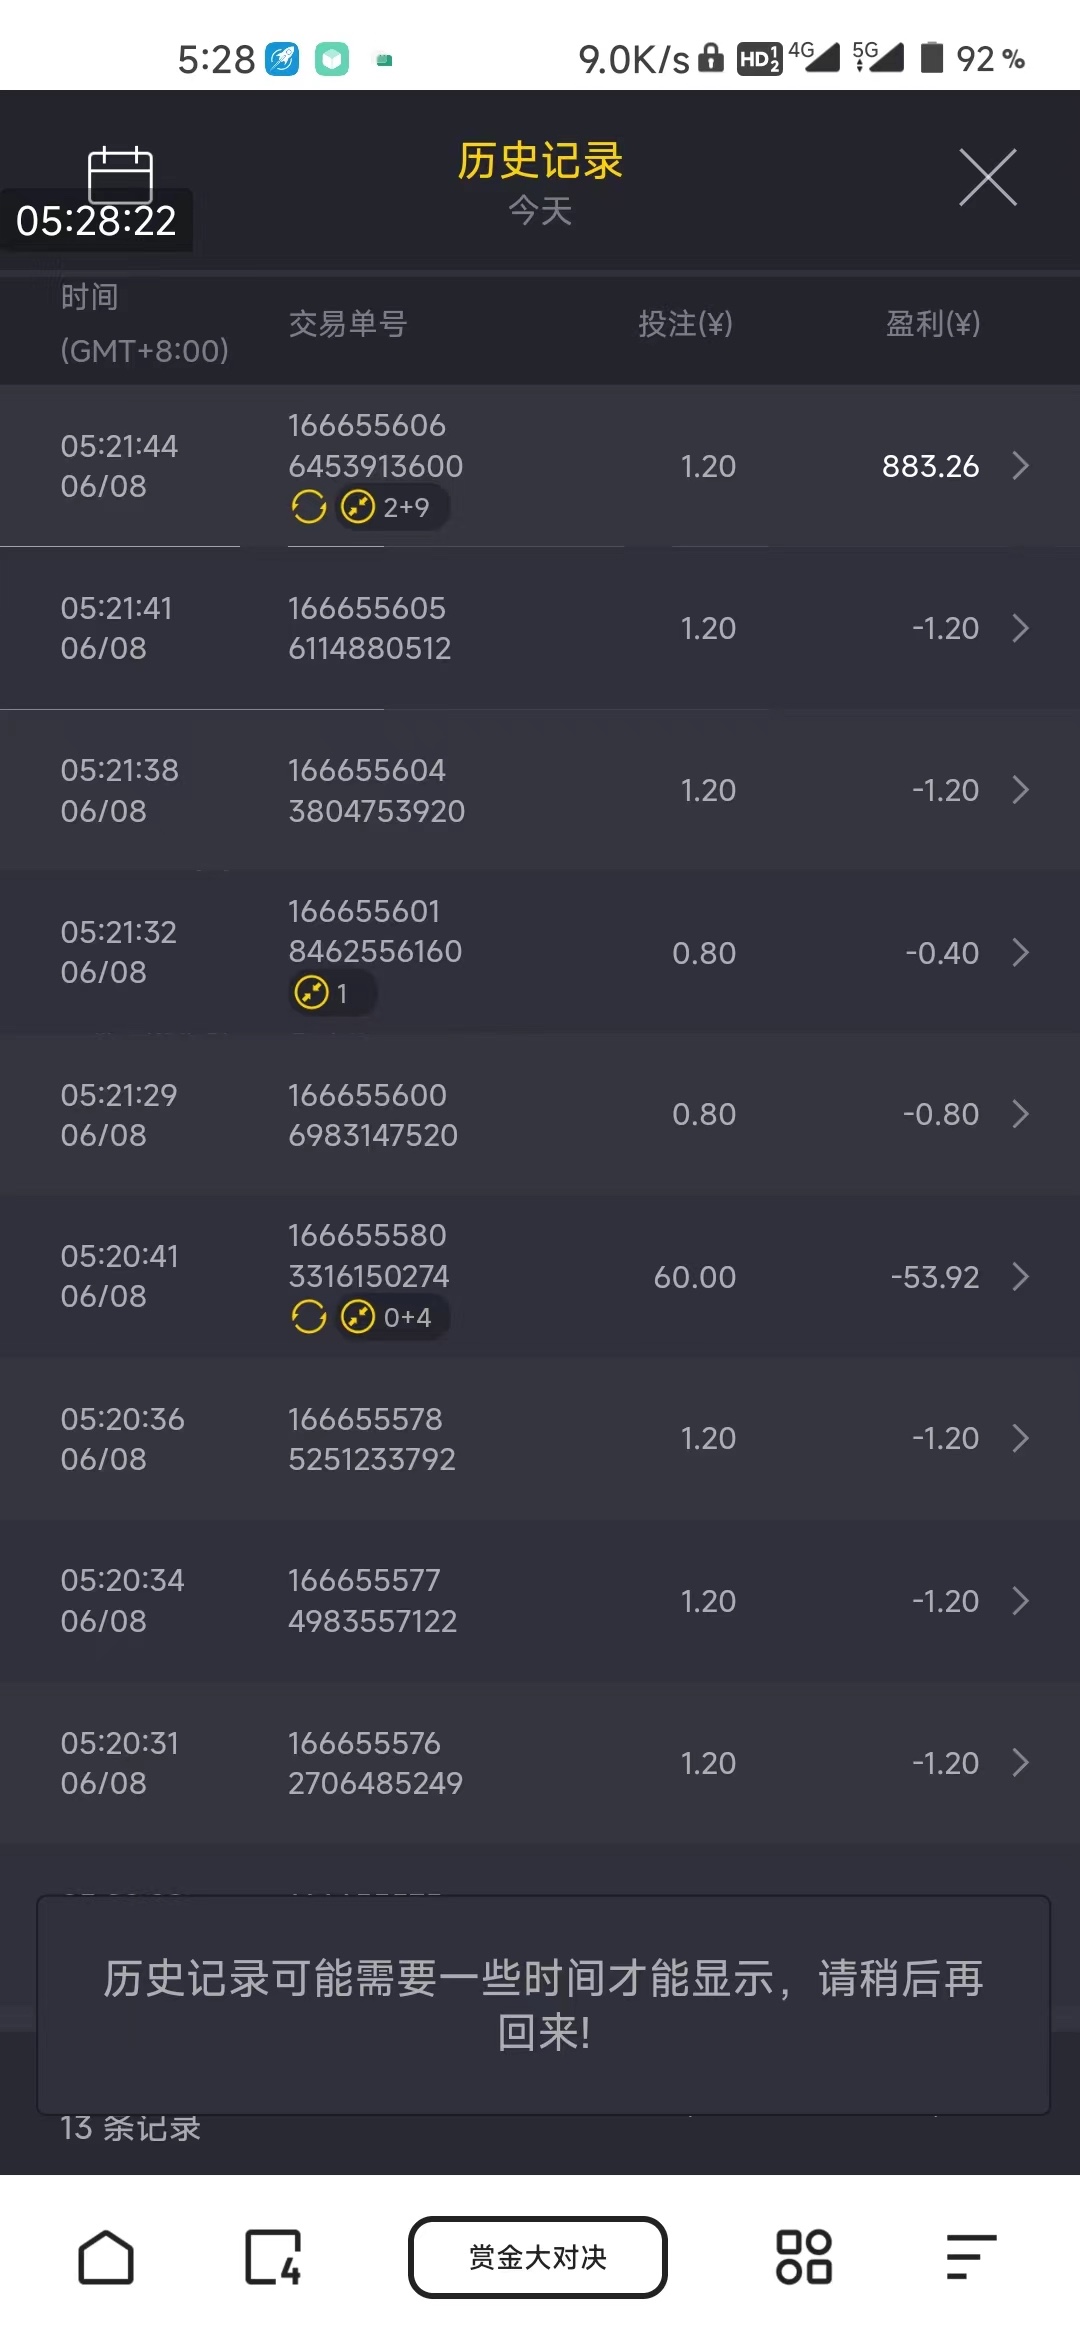Open details arrow for the -0.40 record
Screen dimensions: 1080x2340
point(1020,952)
